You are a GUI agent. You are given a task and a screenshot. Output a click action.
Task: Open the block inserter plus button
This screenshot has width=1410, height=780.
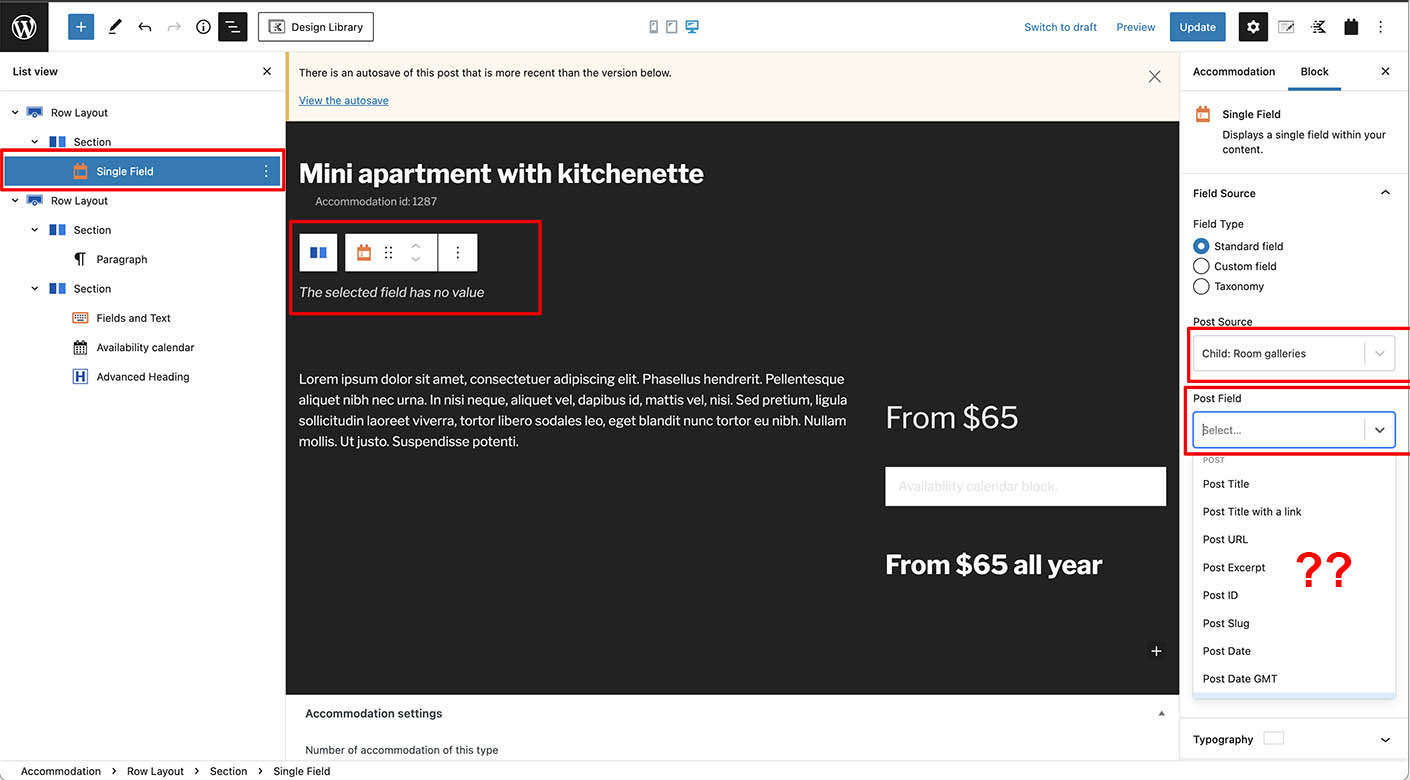(x=80, y=27)
